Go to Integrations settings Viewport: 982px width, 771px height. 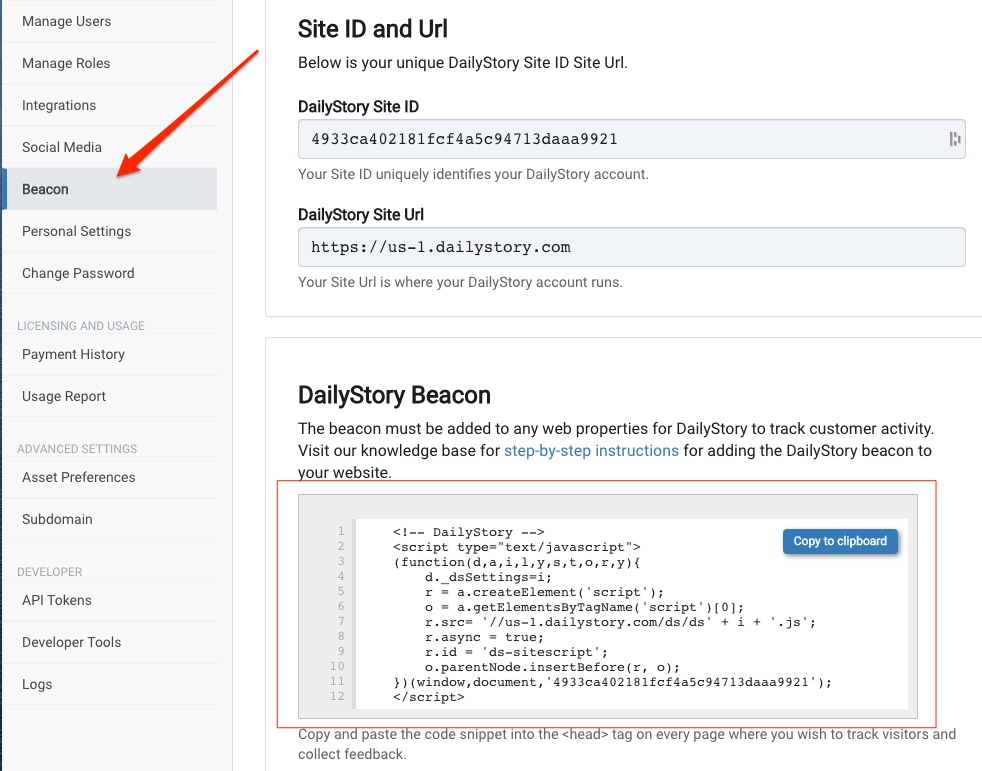click(59, 105)
